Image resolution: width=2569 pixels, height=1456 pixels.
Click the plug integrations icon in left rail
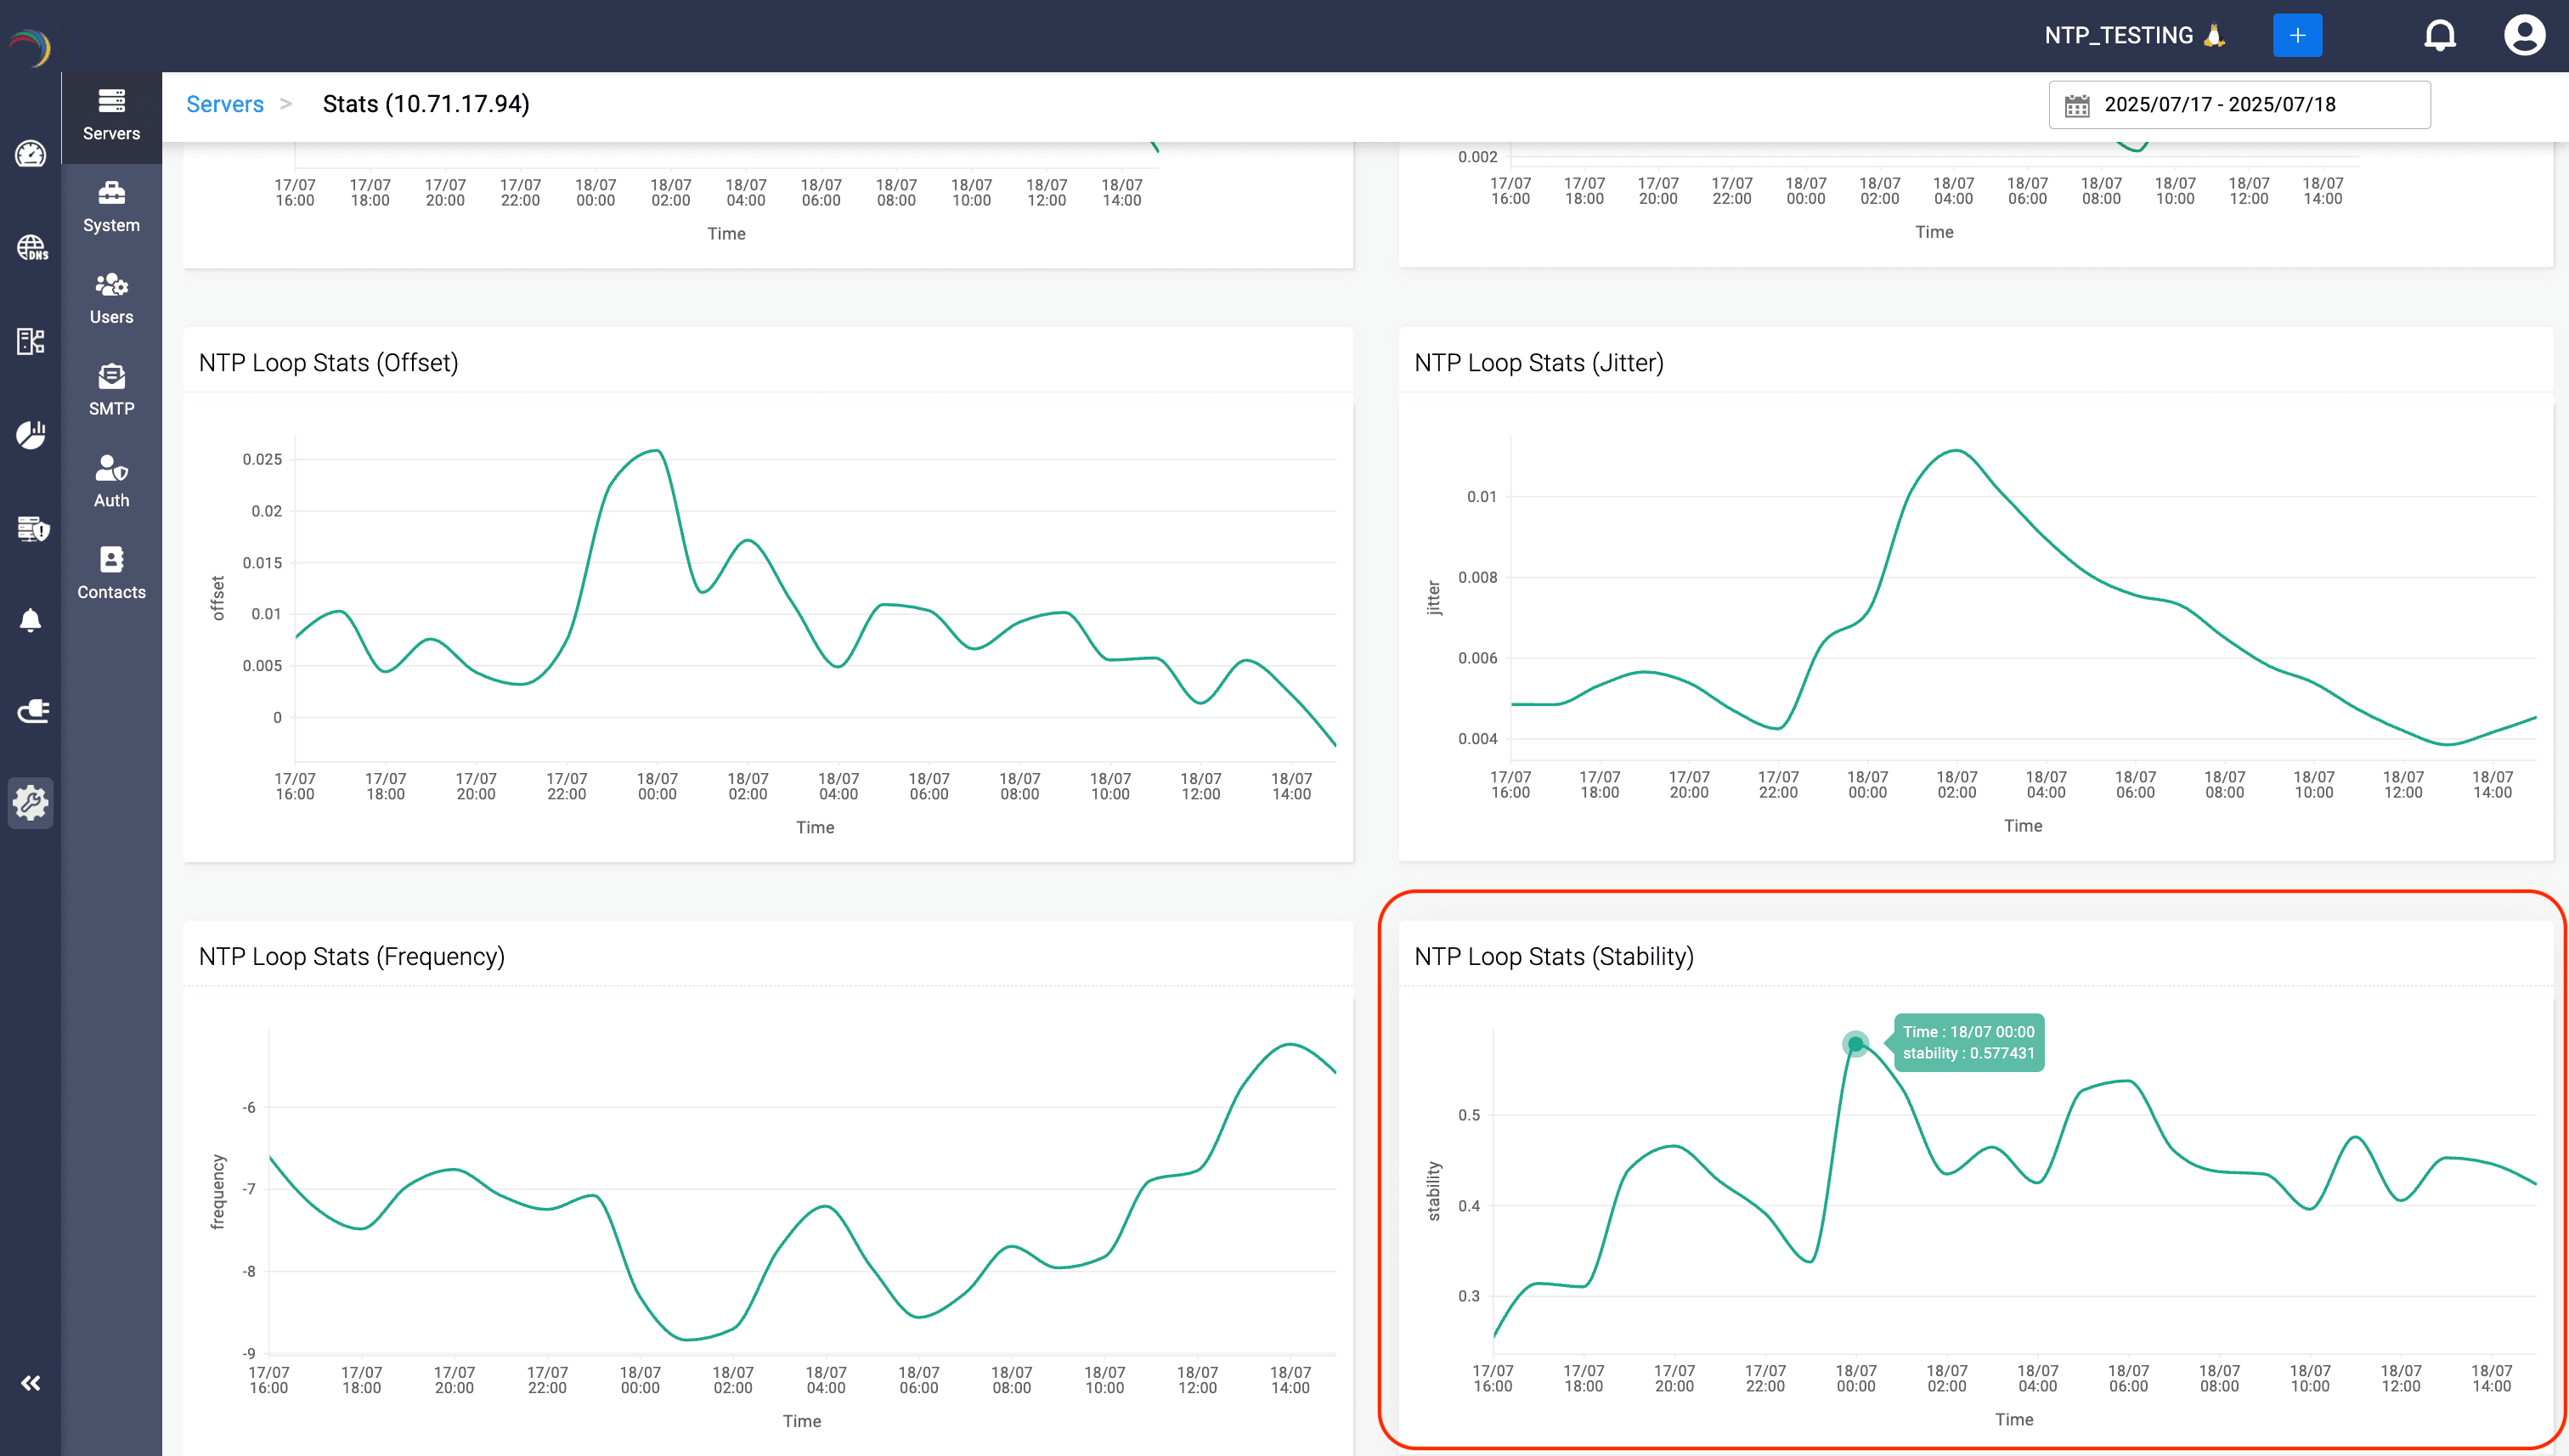31,711
